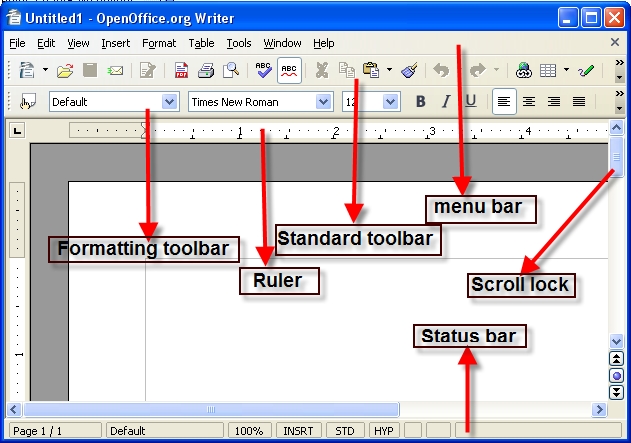
Task: Show more Formatting toolbar buttons chevron
Action: tap(619, 94)
